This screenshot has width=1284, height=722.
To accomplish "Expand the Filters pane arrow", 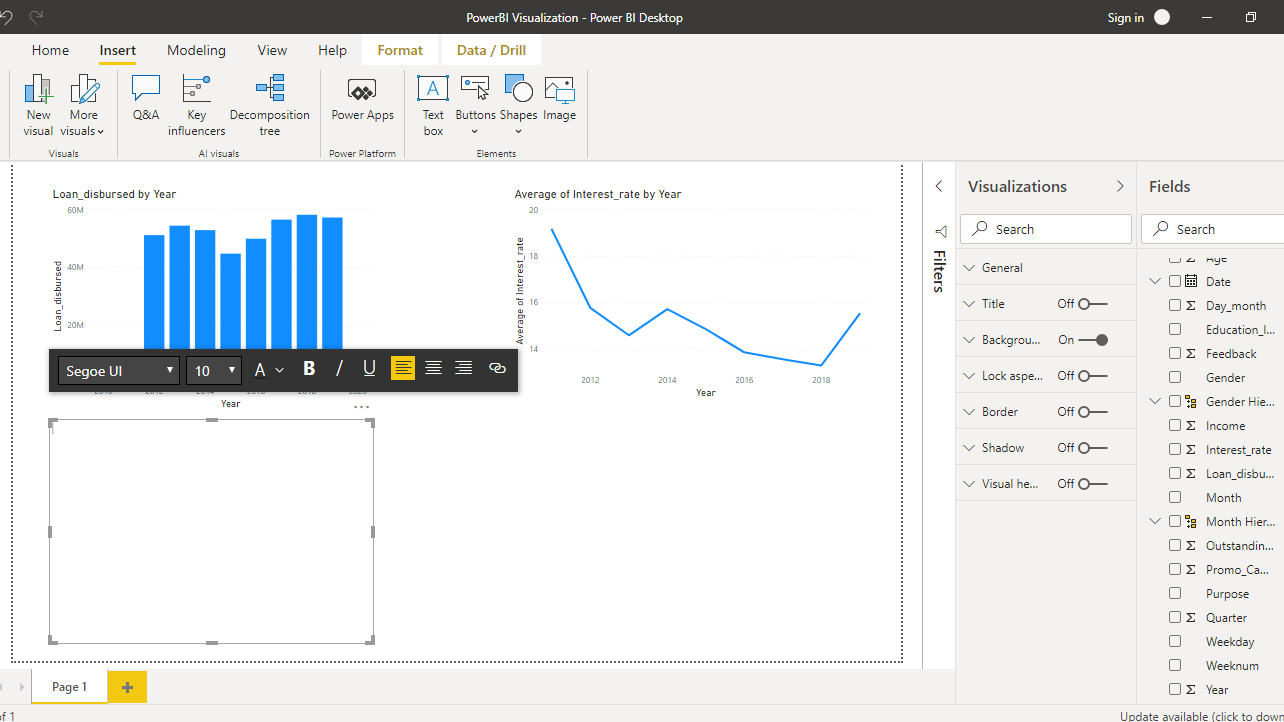I will [x=939, y=186].
